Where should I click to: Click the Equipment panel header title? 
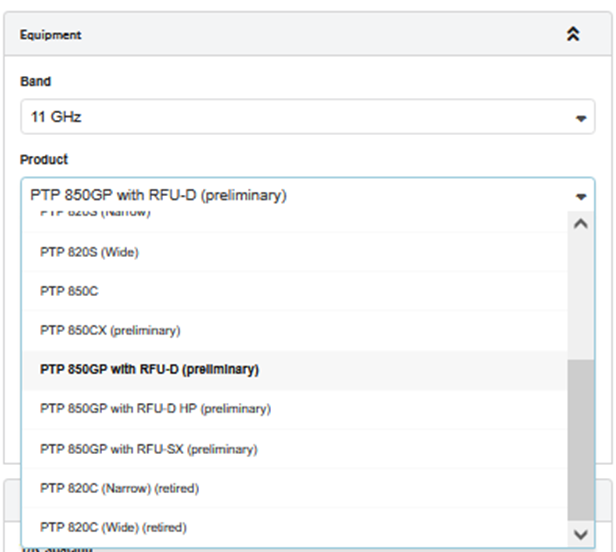click(51, 35)
